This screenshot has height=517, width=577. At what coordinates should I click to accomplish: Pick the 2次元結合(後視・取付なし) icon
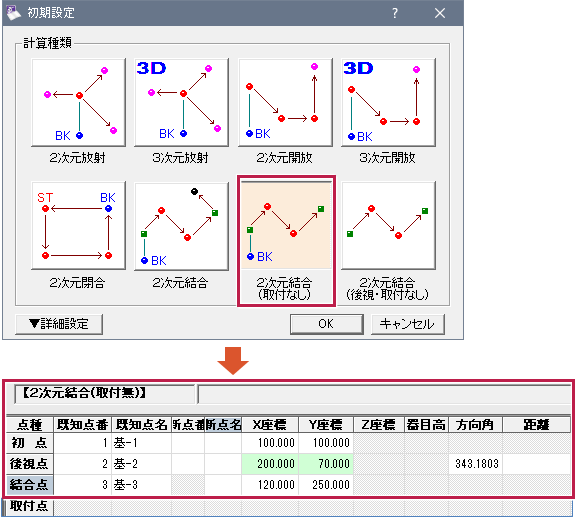tap(389, 226)
